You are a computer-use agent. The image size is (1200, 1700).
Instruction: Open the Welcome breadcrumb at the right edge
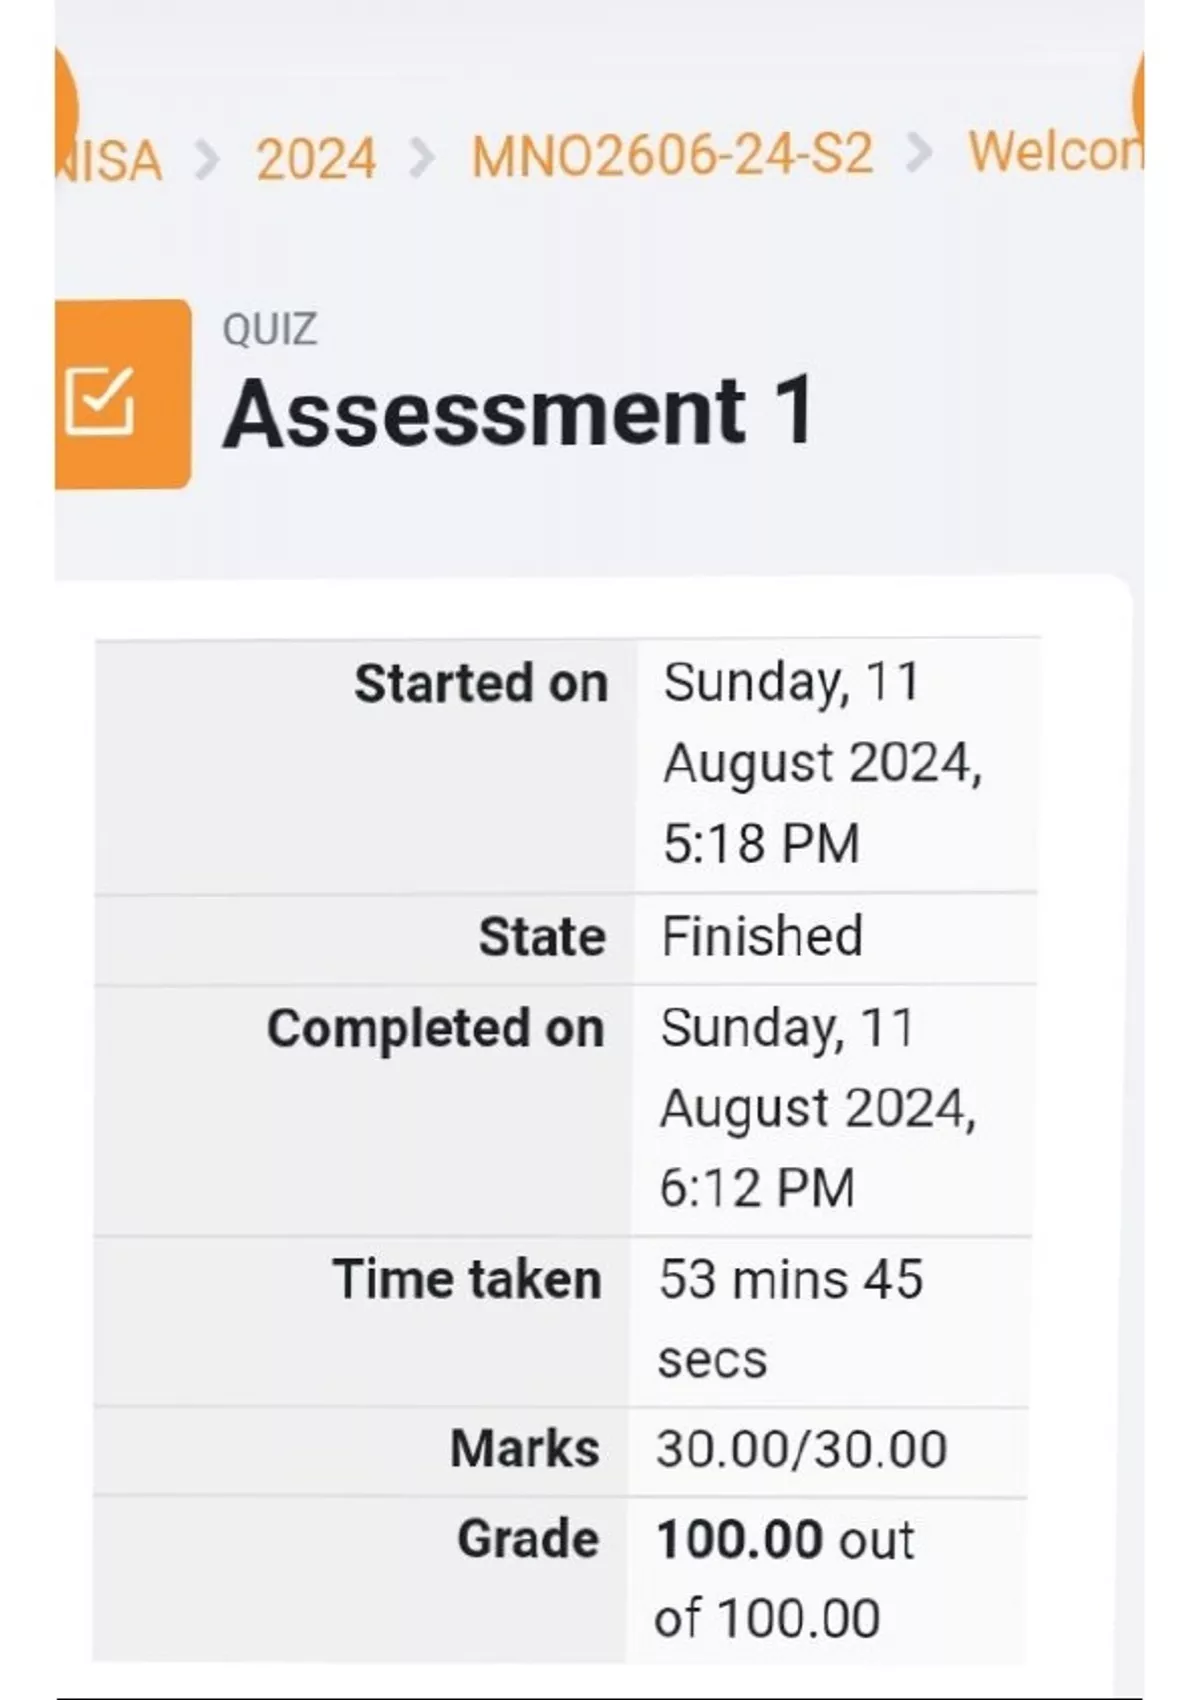[1054, 152]
